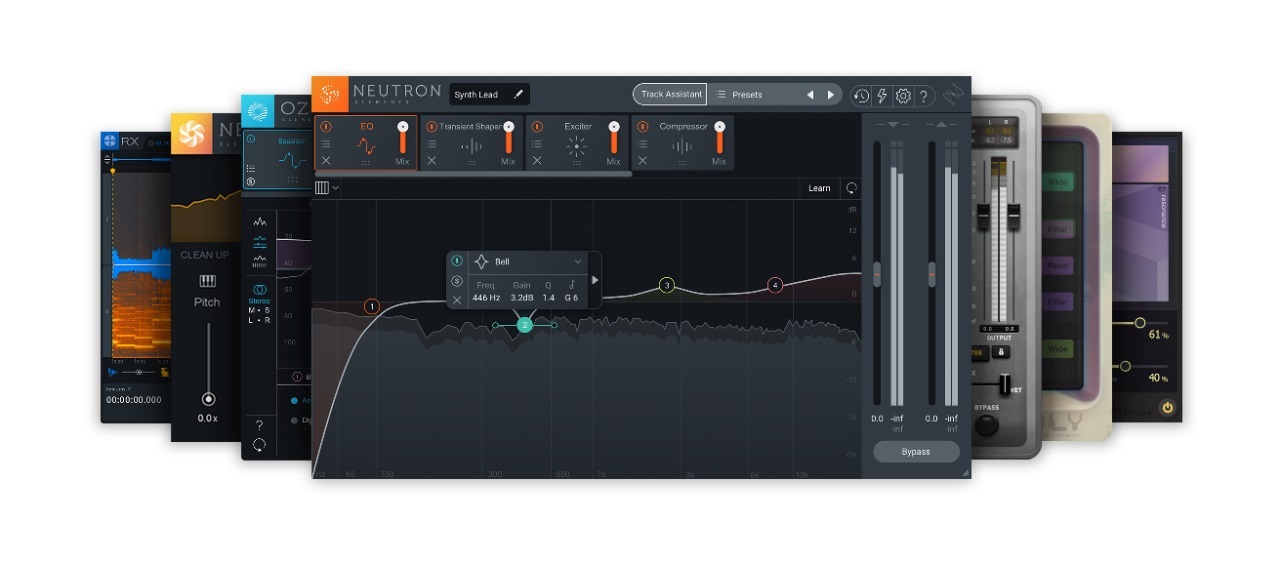Click the Synth Lead name field

click(489, 95)
